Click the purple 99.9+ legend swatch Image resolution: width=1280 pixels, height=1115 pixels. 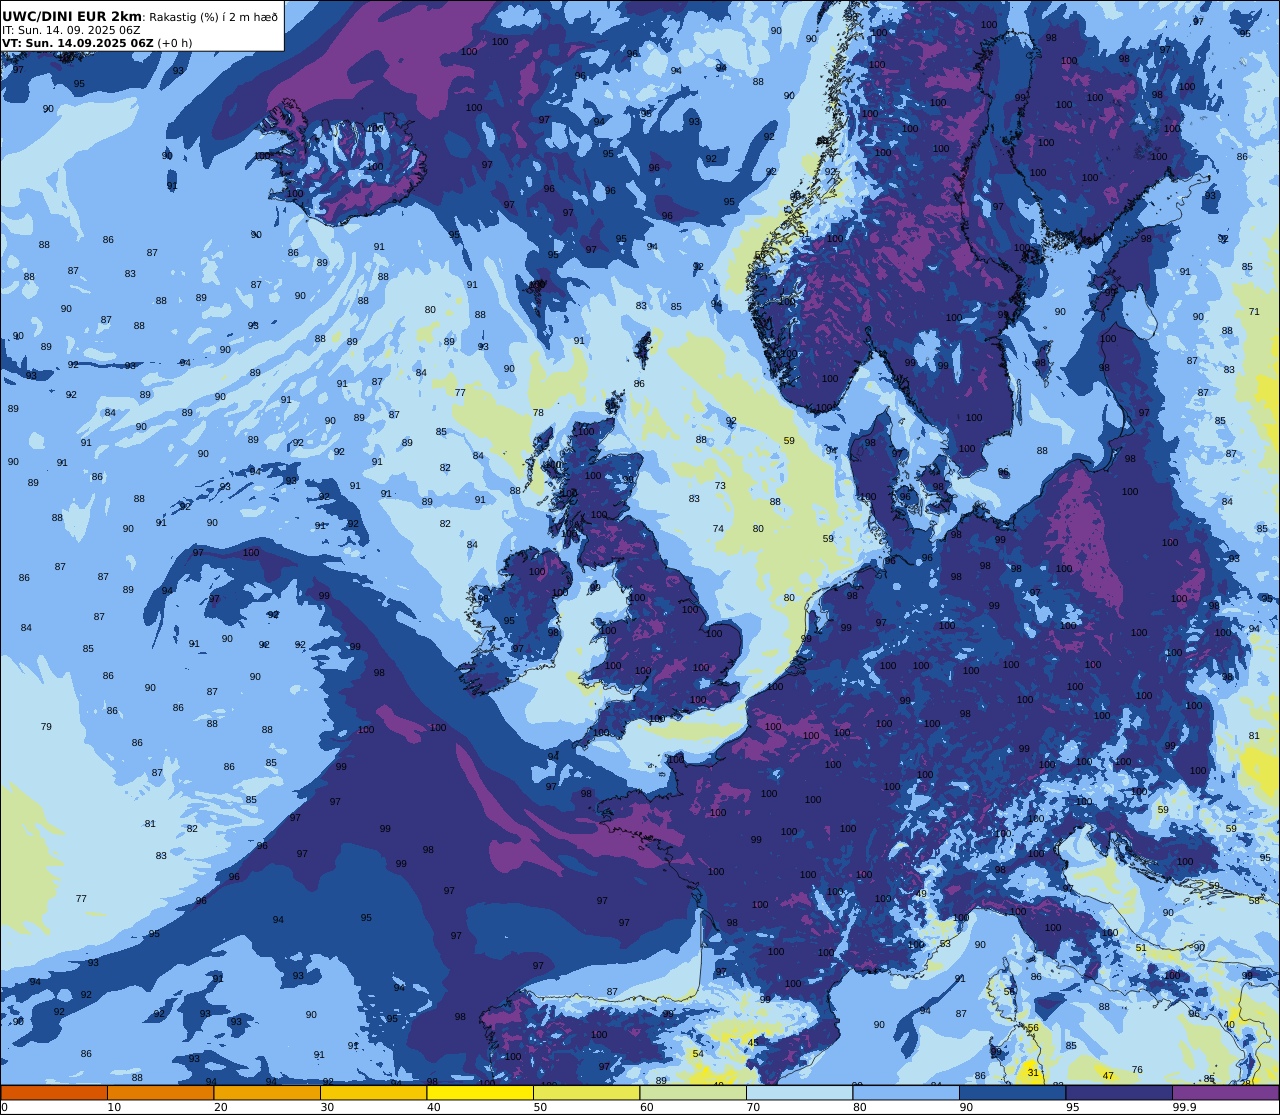1225,1092
